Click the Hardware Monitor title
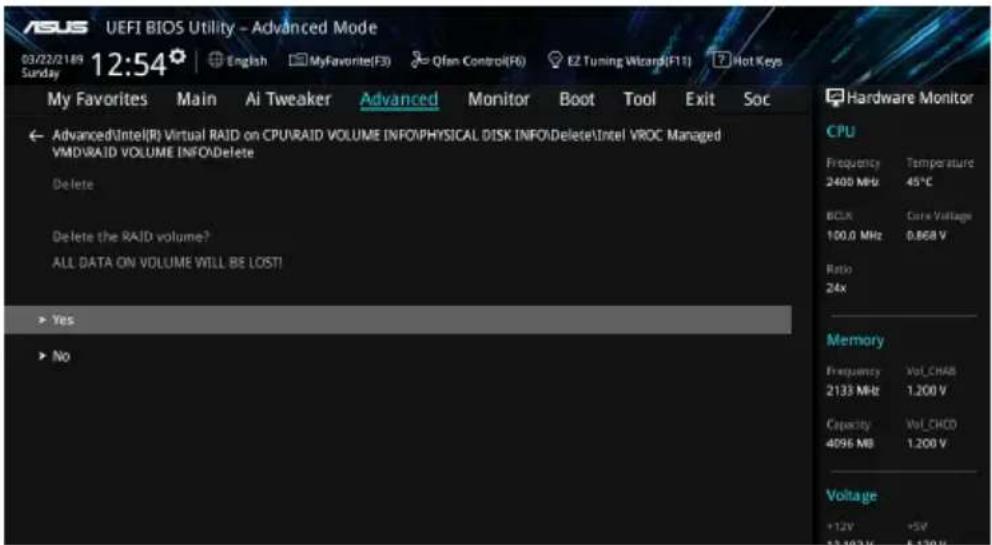This screenshot has width=992, height=545. (910, 97)
